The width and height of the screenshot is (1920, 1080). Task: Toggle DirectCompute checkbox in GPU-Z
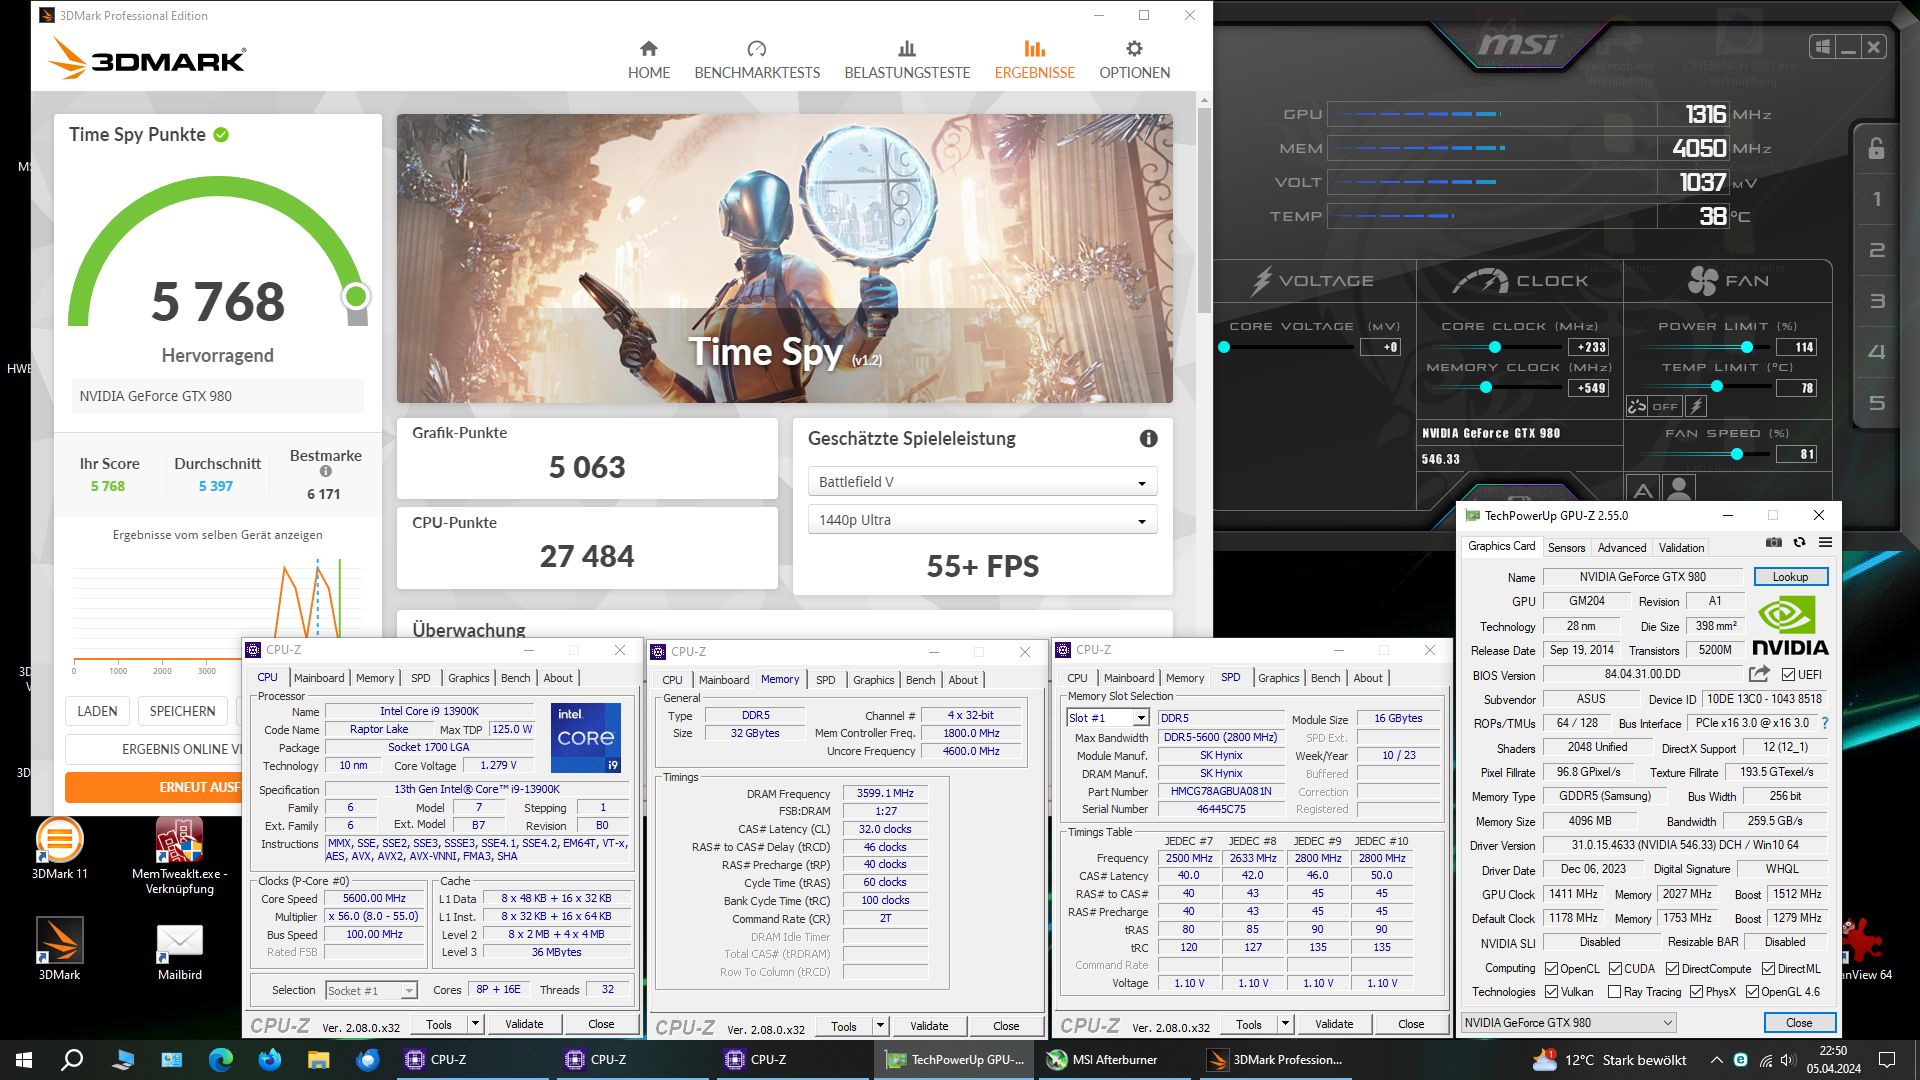coord(1672,968)
